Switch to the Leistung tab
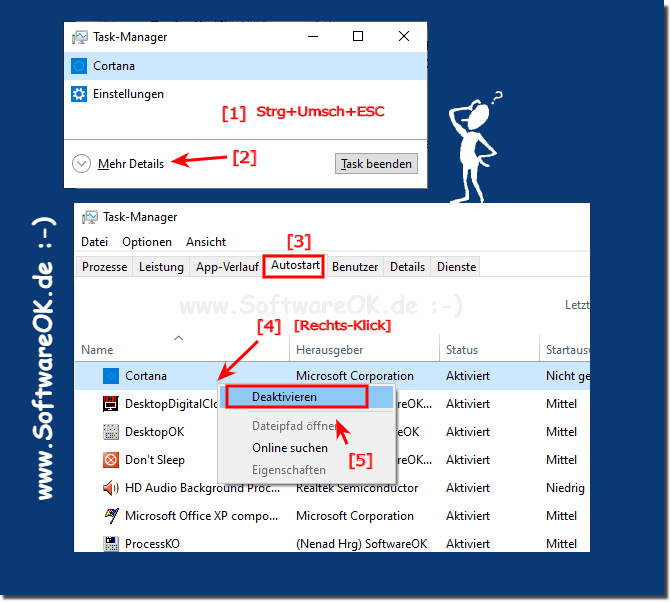The image size is (671, 602). 161,267
